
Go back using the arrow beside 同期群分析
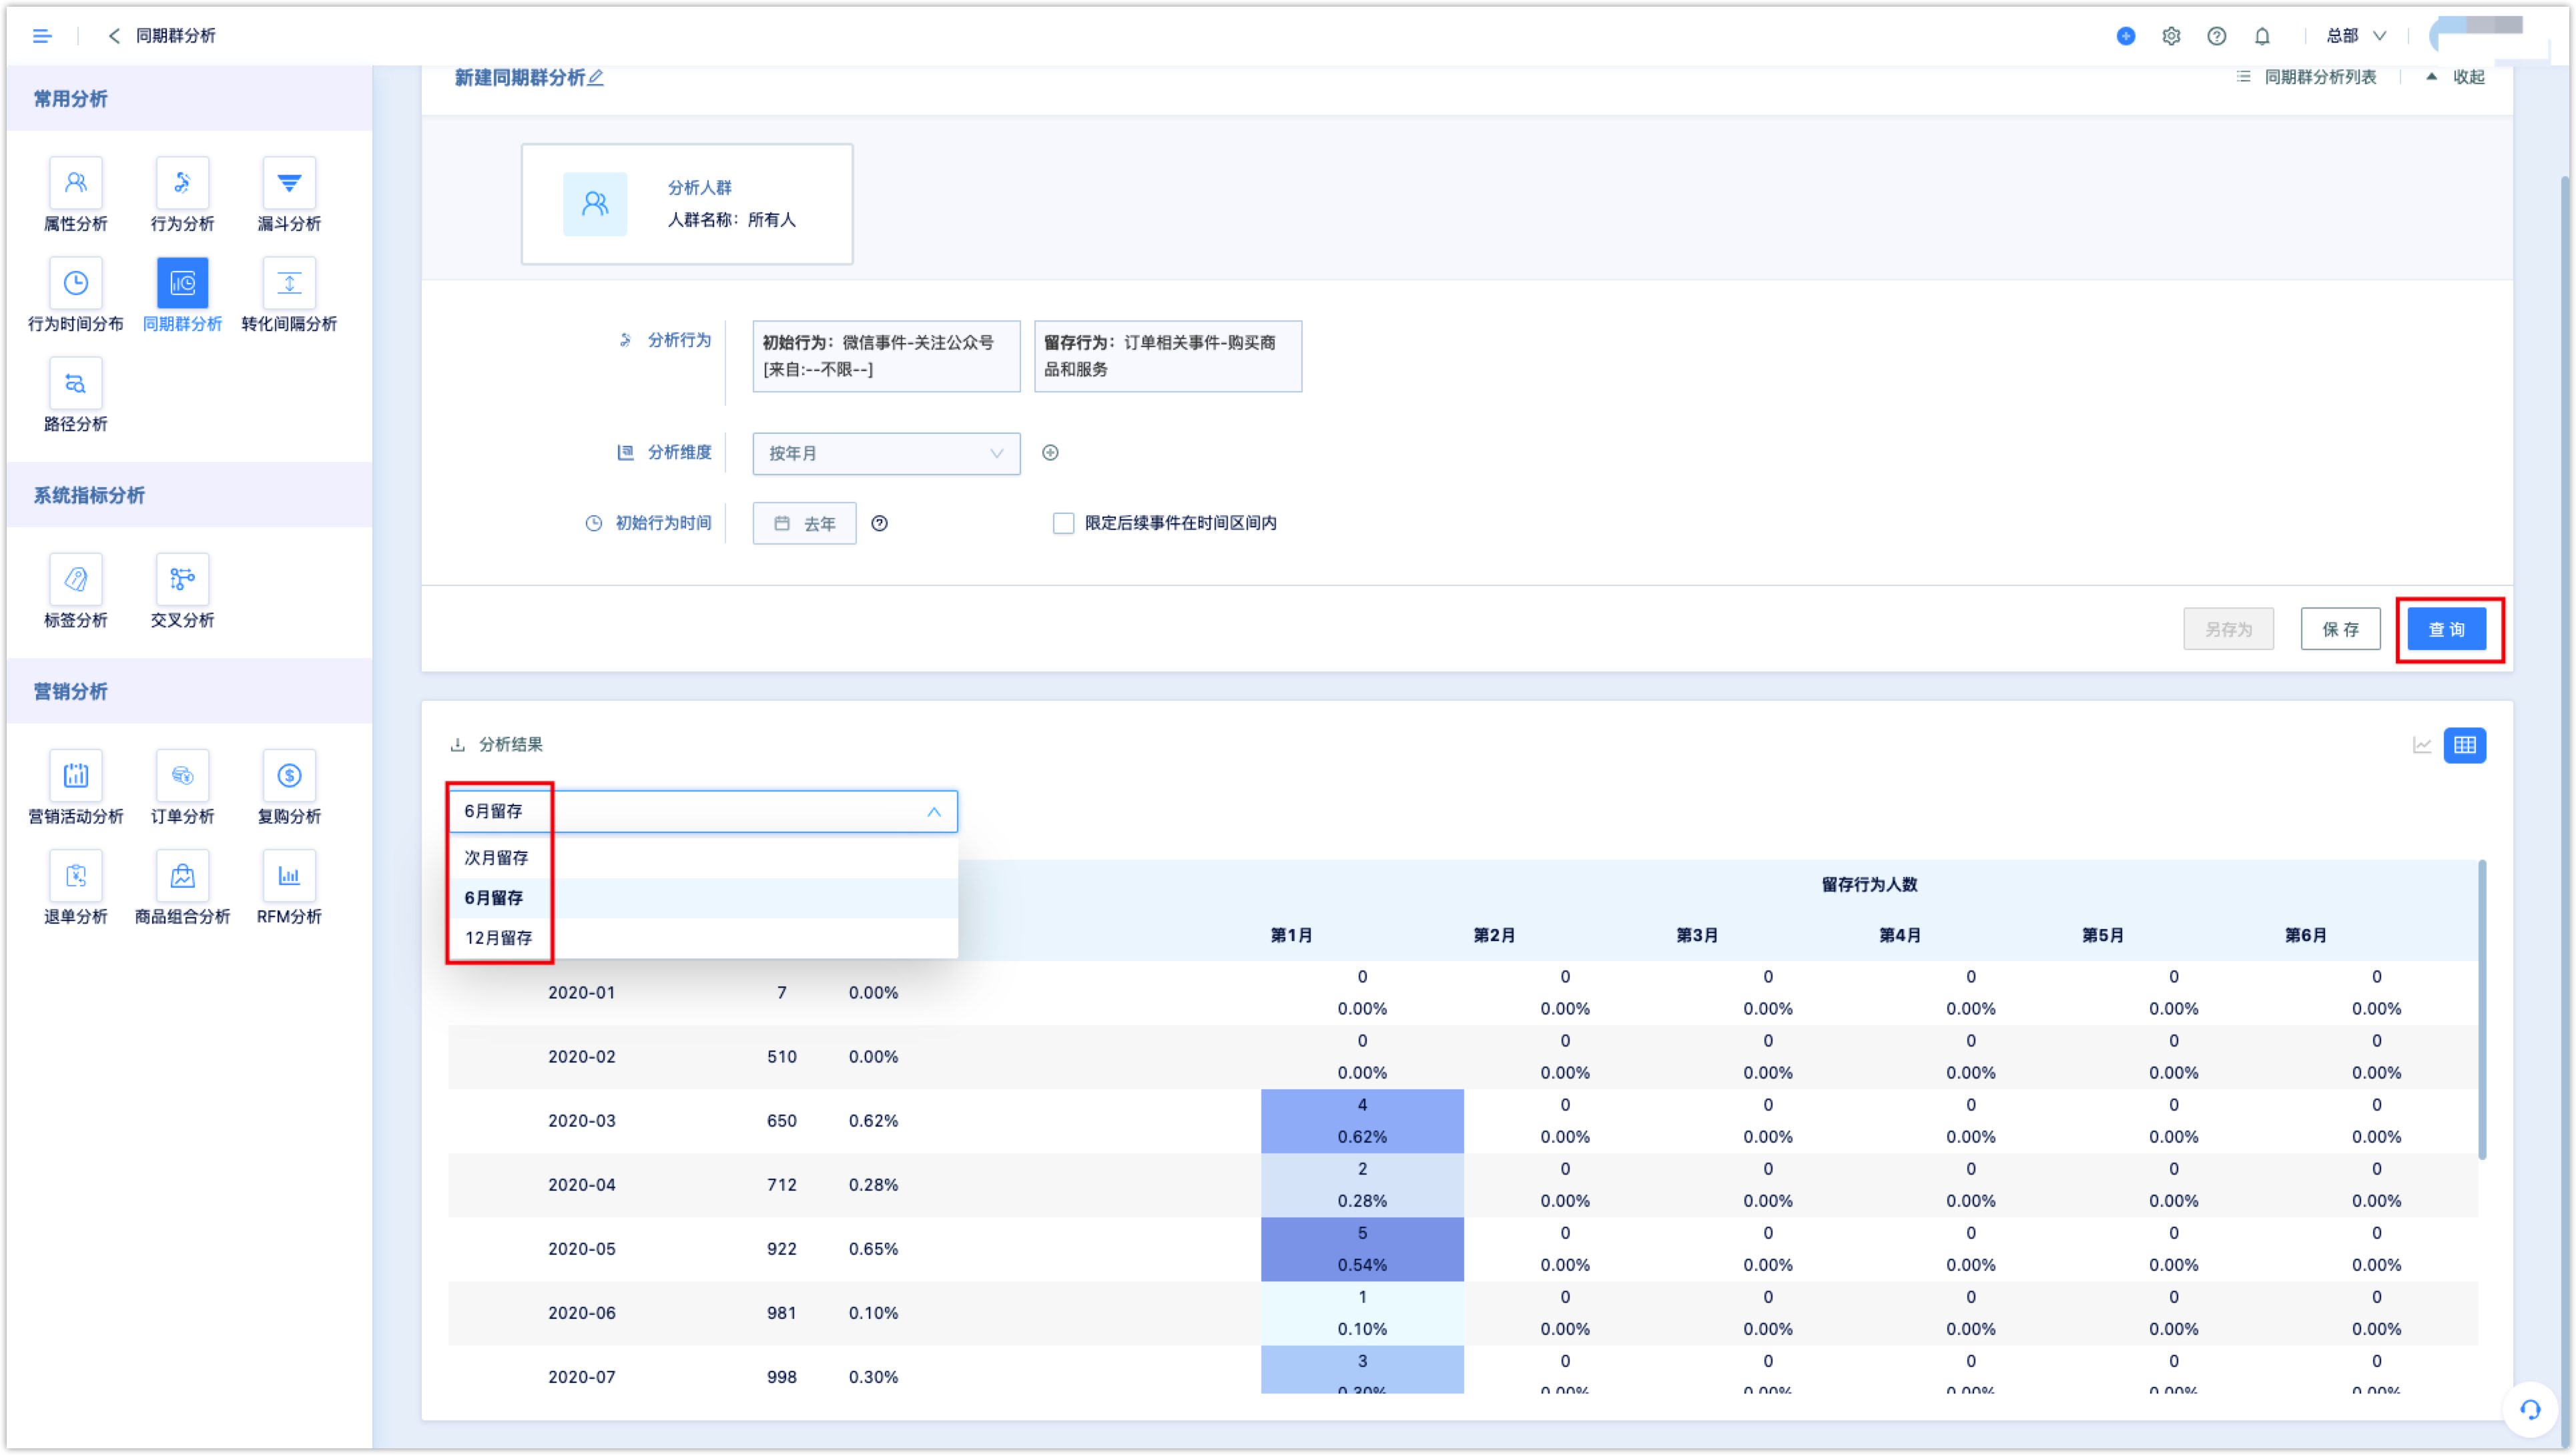114,36
